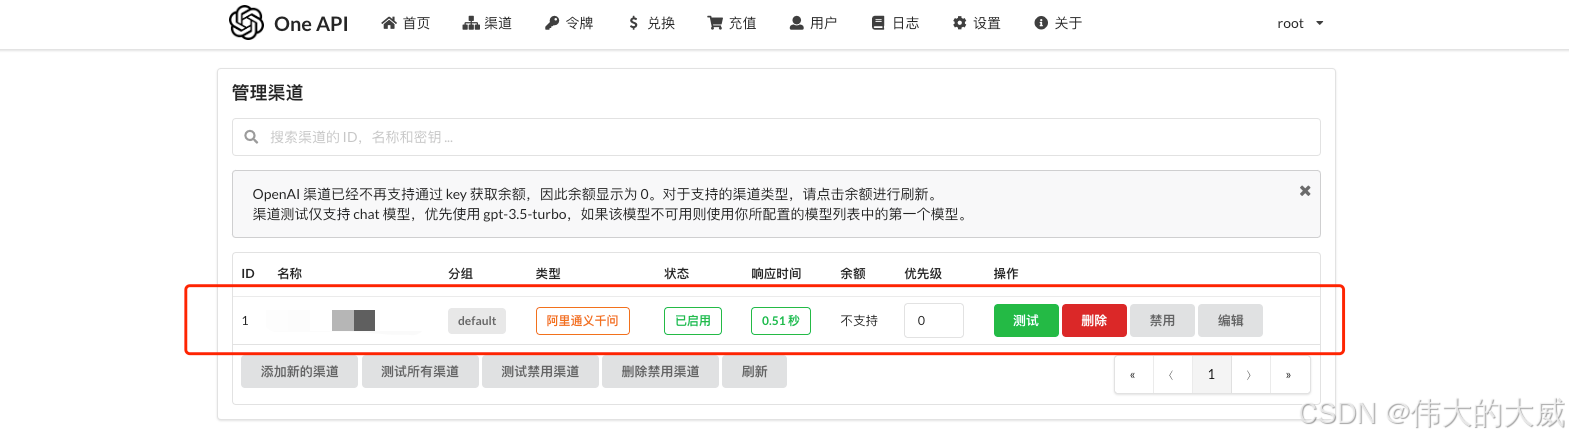This screenshot has height=441, width=1569.
Task: Click the One API logo icon
Action: click(x=246, y=22)
